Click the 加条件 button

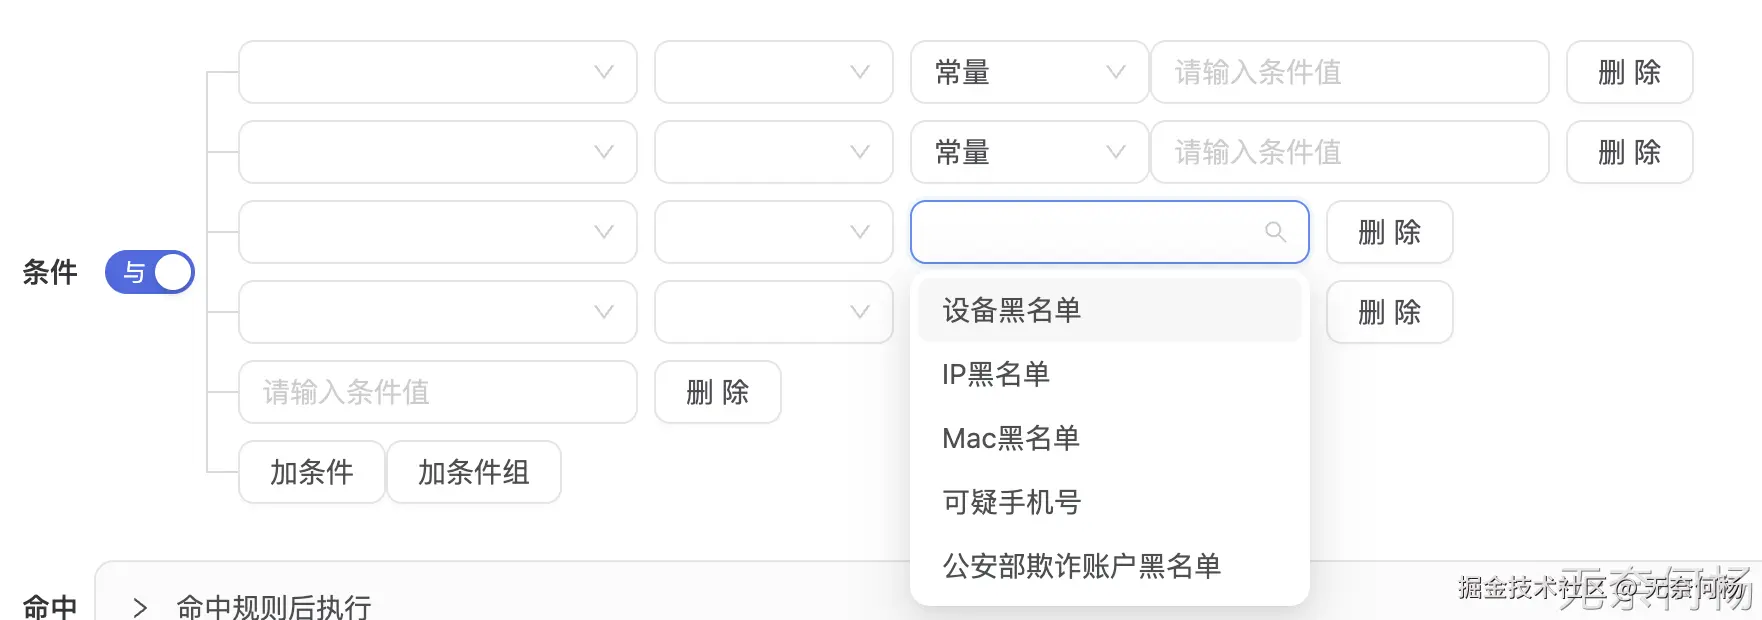[x=311, y=472]
